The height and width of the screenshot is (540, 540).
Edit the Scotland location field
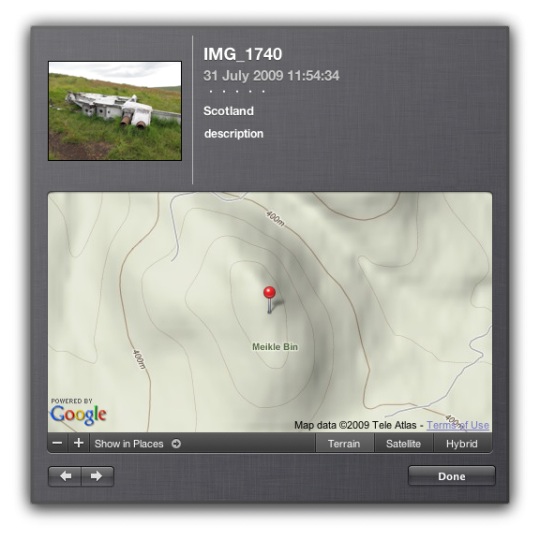pyautogui.click(x=228, y=111)
